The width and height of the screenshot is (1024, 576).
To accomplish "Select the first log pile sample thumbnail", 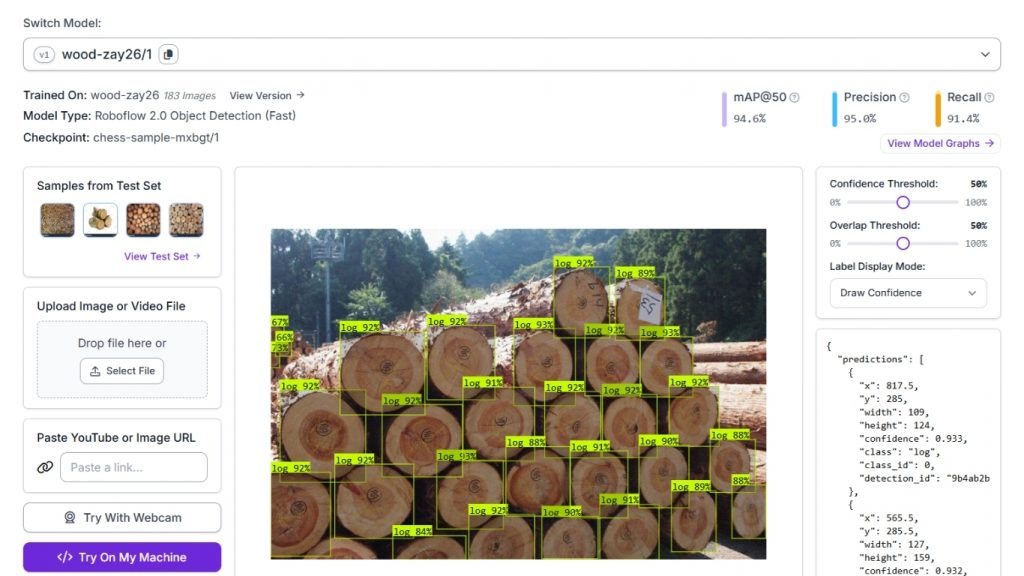I will tap(57, 219).
